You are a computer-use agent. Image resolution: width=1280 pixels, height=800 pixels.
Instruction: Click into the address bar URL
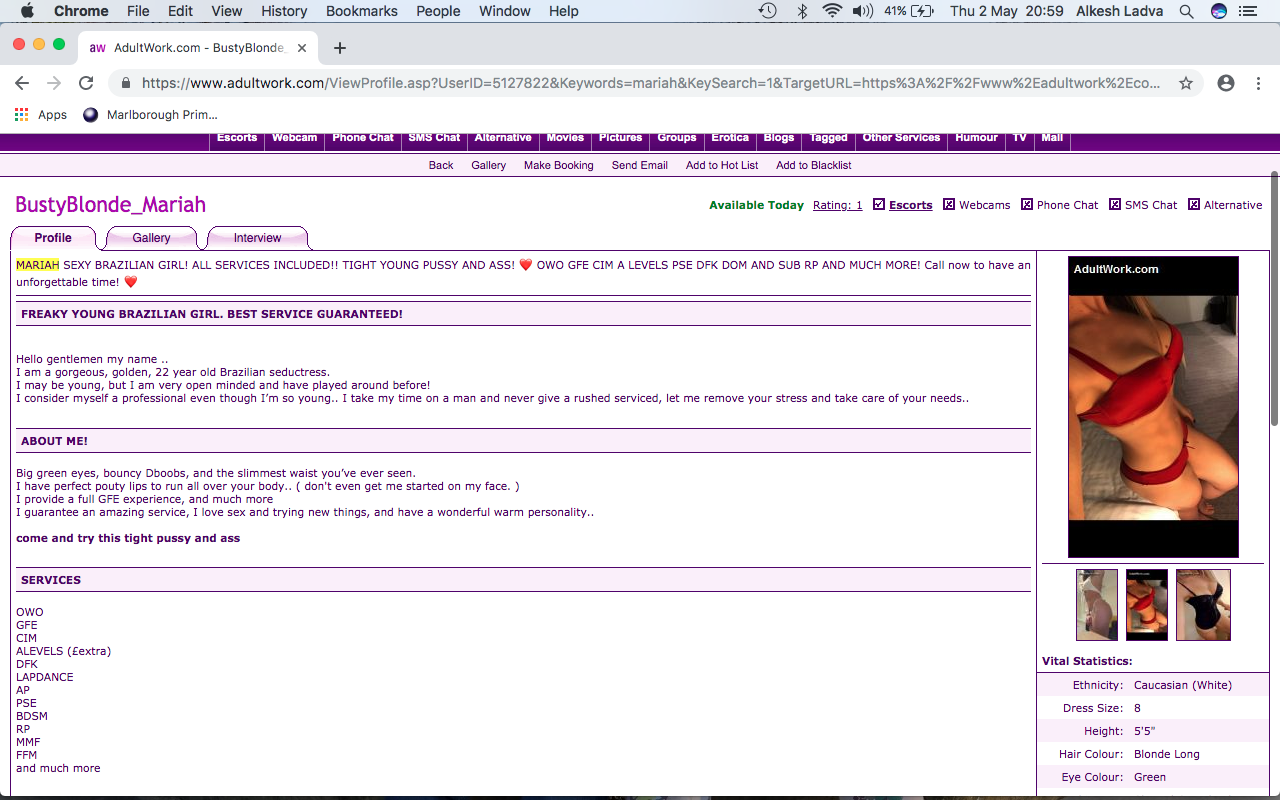coord(650,83)
